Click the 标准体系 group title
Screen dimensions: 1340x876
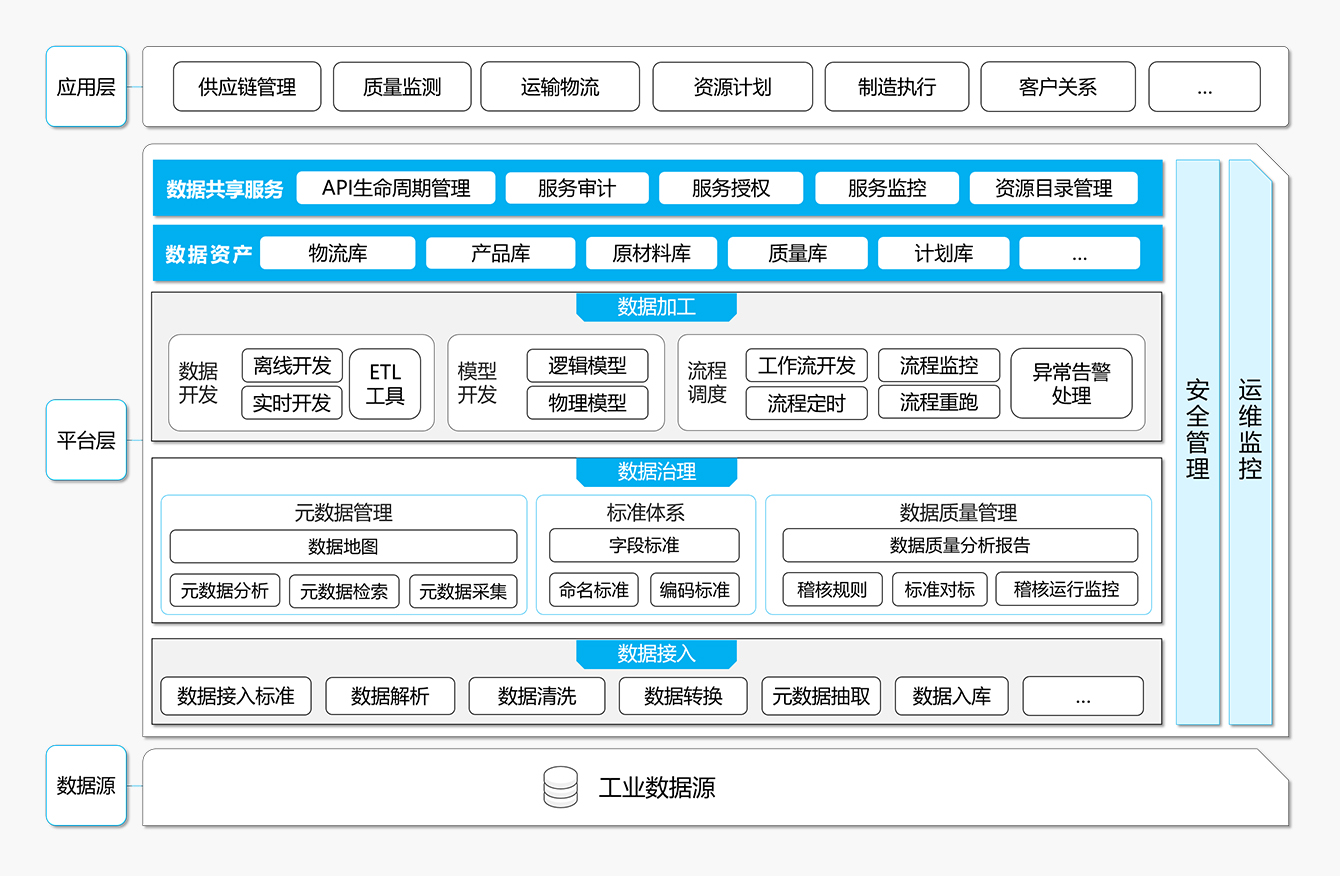(x=645, y=513)
